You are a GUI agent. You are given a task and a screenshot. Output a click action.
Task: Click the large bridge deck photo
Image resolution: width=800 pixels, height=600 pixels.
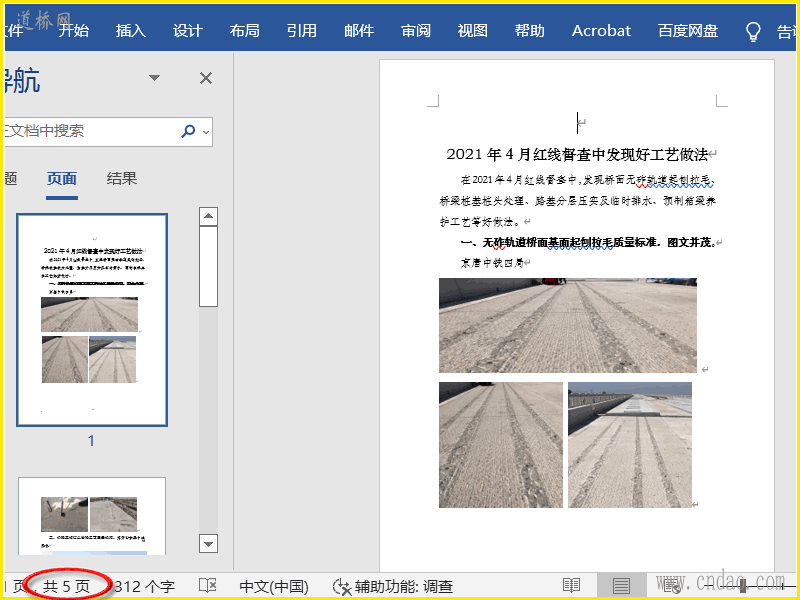pos(568,326)
